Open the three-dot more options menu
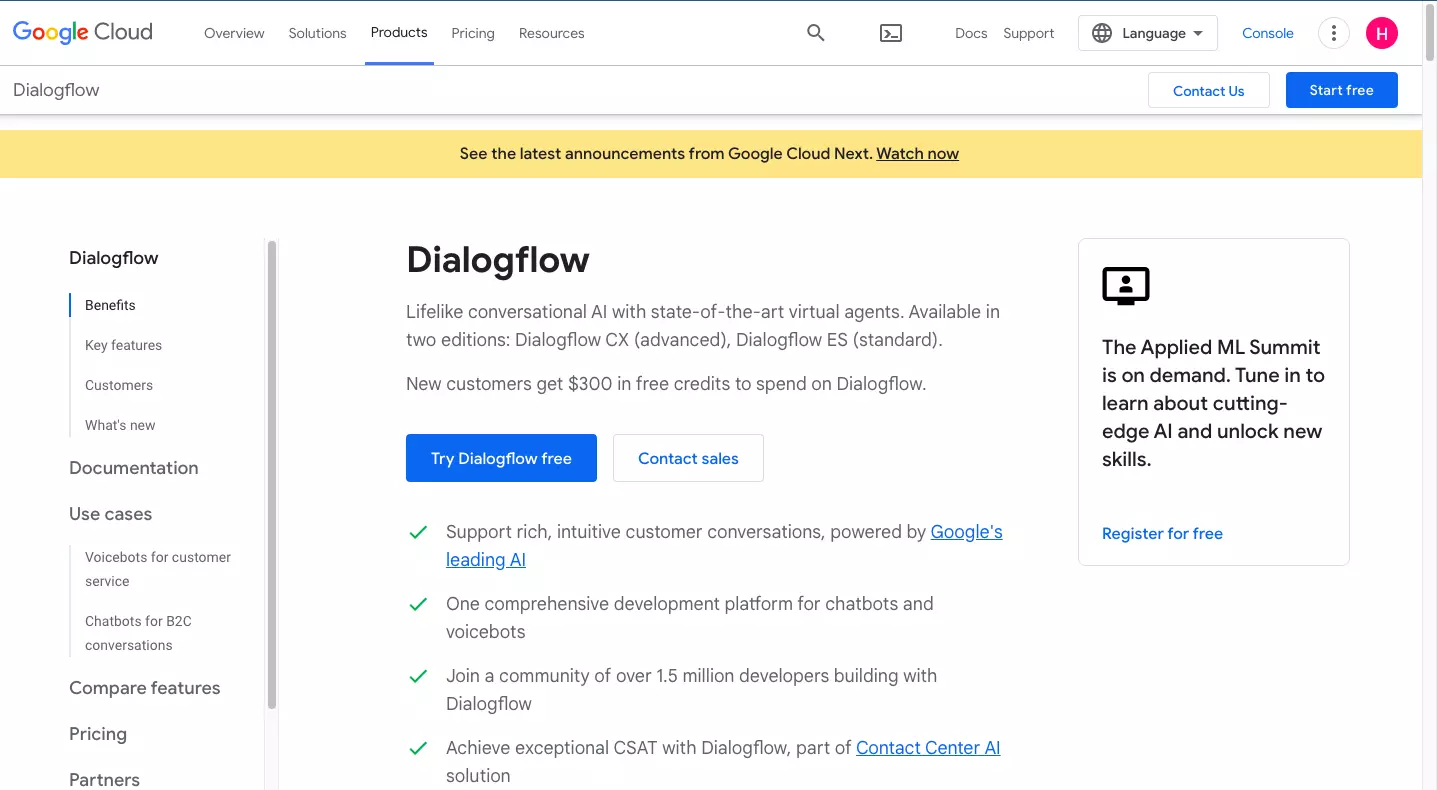Viewport: 1437px width, 790px height. tap(1333, 33)
